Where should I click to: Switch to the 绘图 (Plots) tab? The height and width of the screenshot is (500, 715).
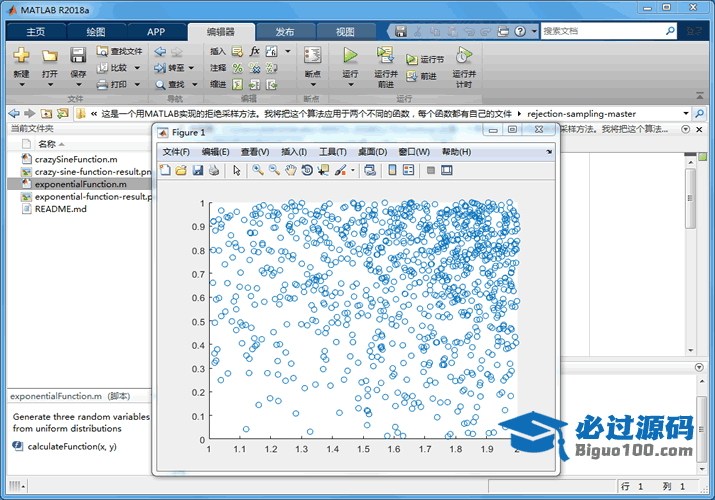(x=96, y=32)
